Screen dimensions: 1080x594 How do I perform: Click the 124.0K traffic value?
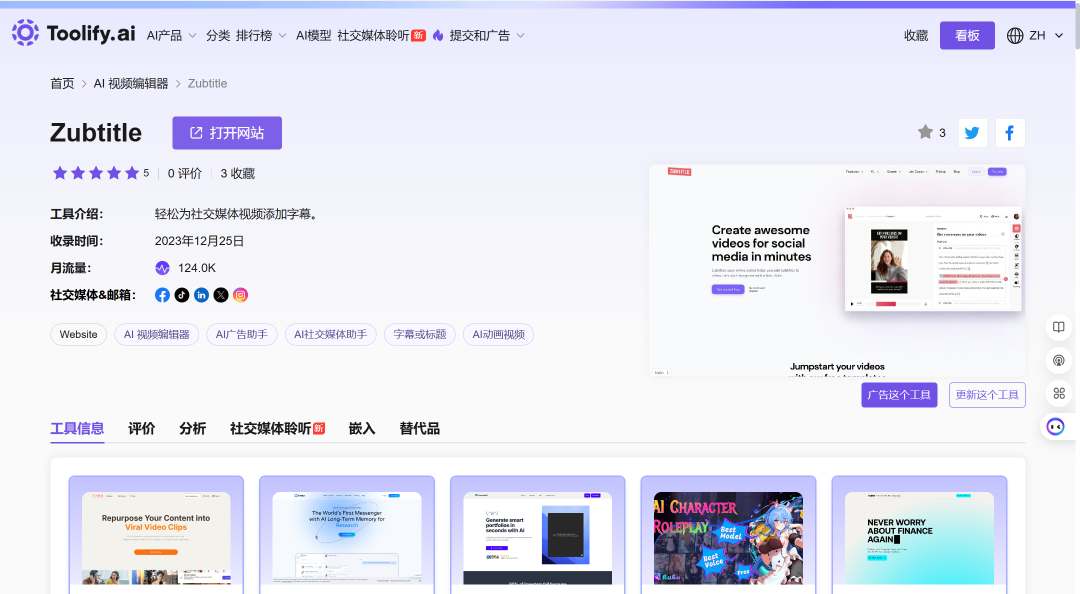[197, 268]
